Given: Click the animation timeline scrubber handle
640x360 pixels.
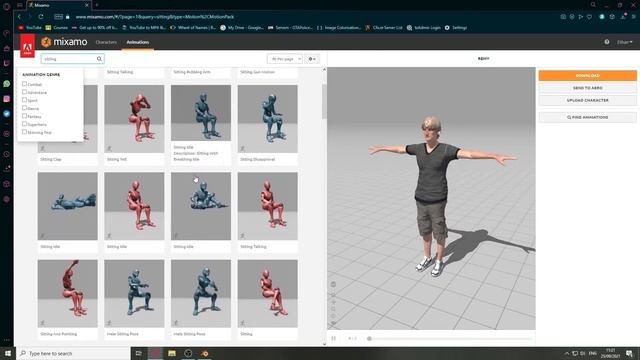Looking at the screenshot, I should click(x=369, y=338).
